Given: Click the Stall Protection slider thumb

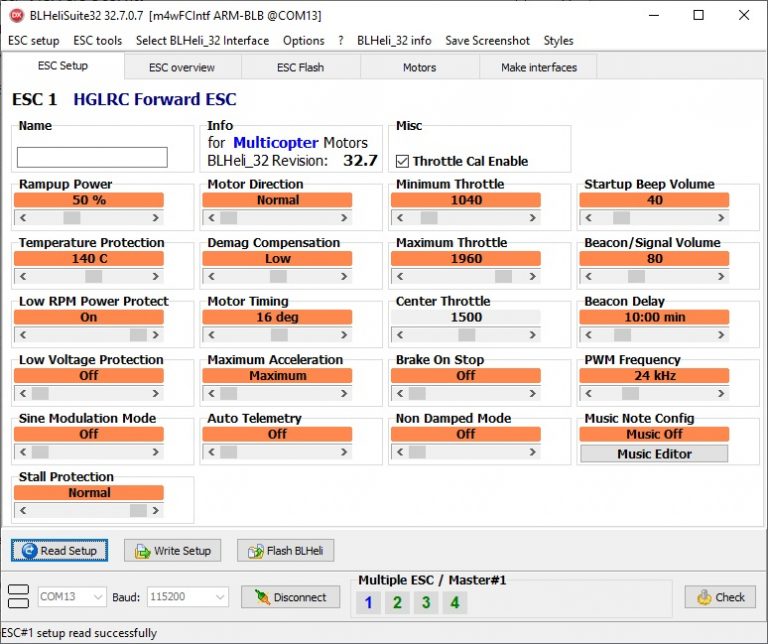Looking at the screenshot, I should point(138,510).
